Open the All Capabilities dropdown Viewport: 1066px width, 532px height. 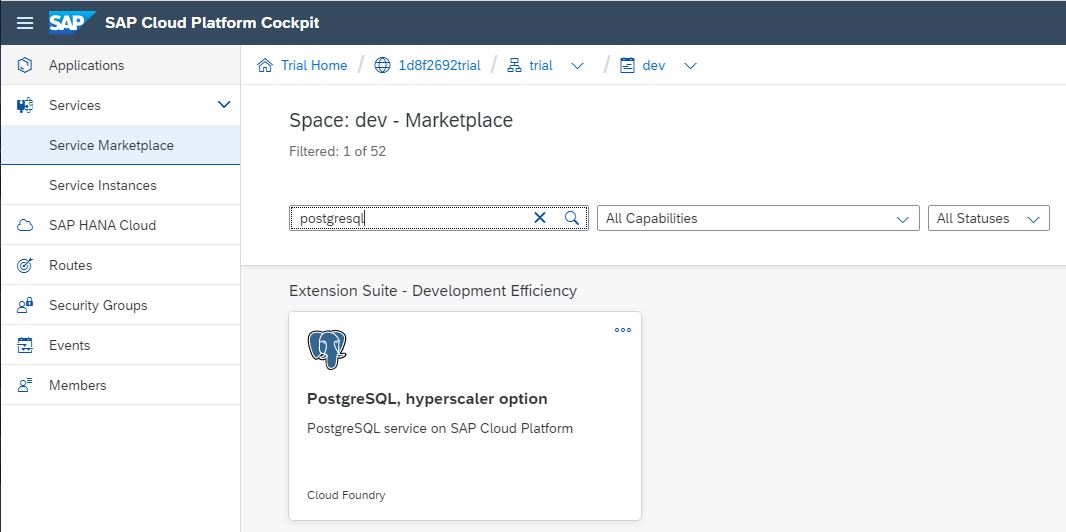pos(757,218)
